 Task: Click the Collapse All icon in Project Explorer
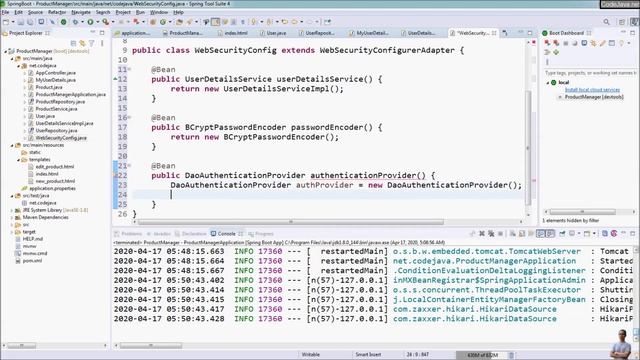pos(73,43)
